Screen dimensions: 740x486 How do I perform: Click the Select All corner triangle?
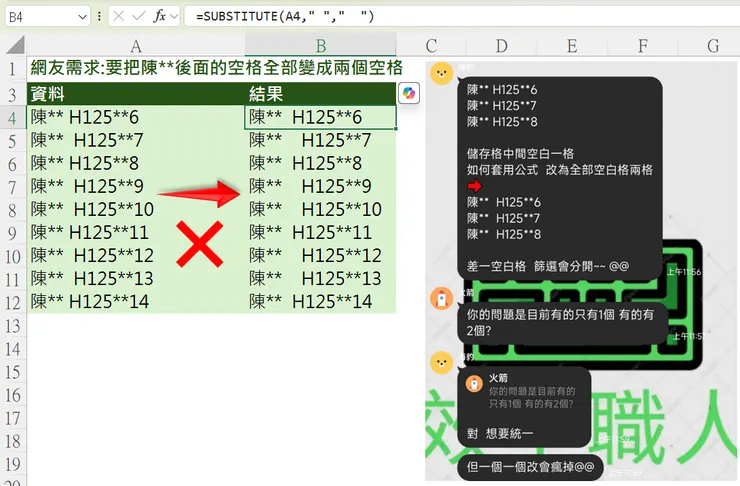(x=15, y=45)
